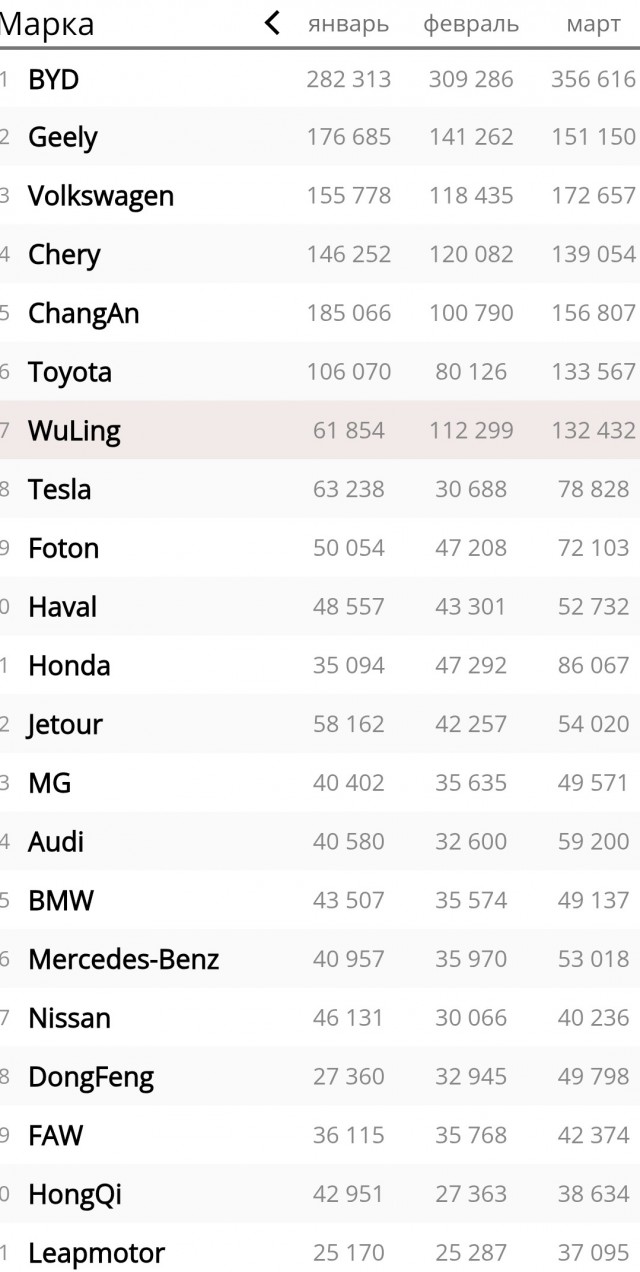Select WuLing's February value 112 299
640x1272 pixels.
point(471,431)
